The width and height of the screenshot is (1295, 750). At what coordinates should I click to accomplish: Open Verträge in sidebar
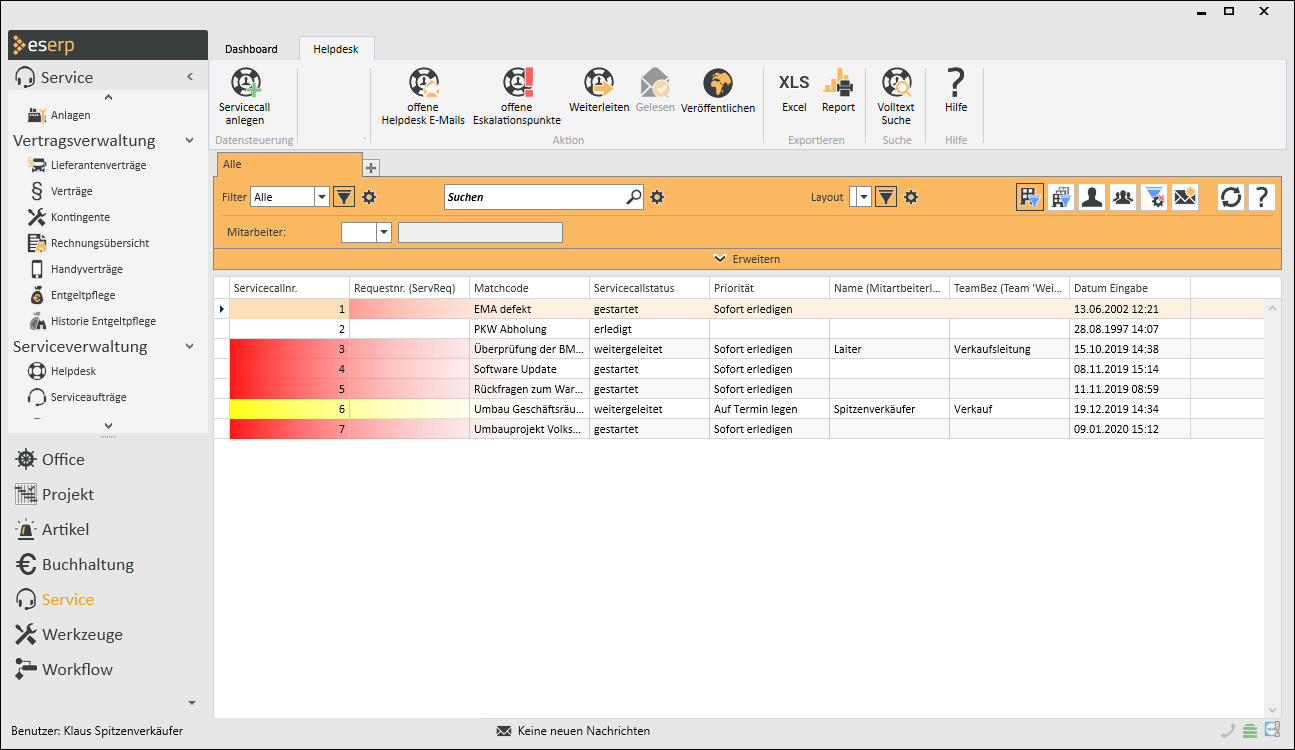71,191
